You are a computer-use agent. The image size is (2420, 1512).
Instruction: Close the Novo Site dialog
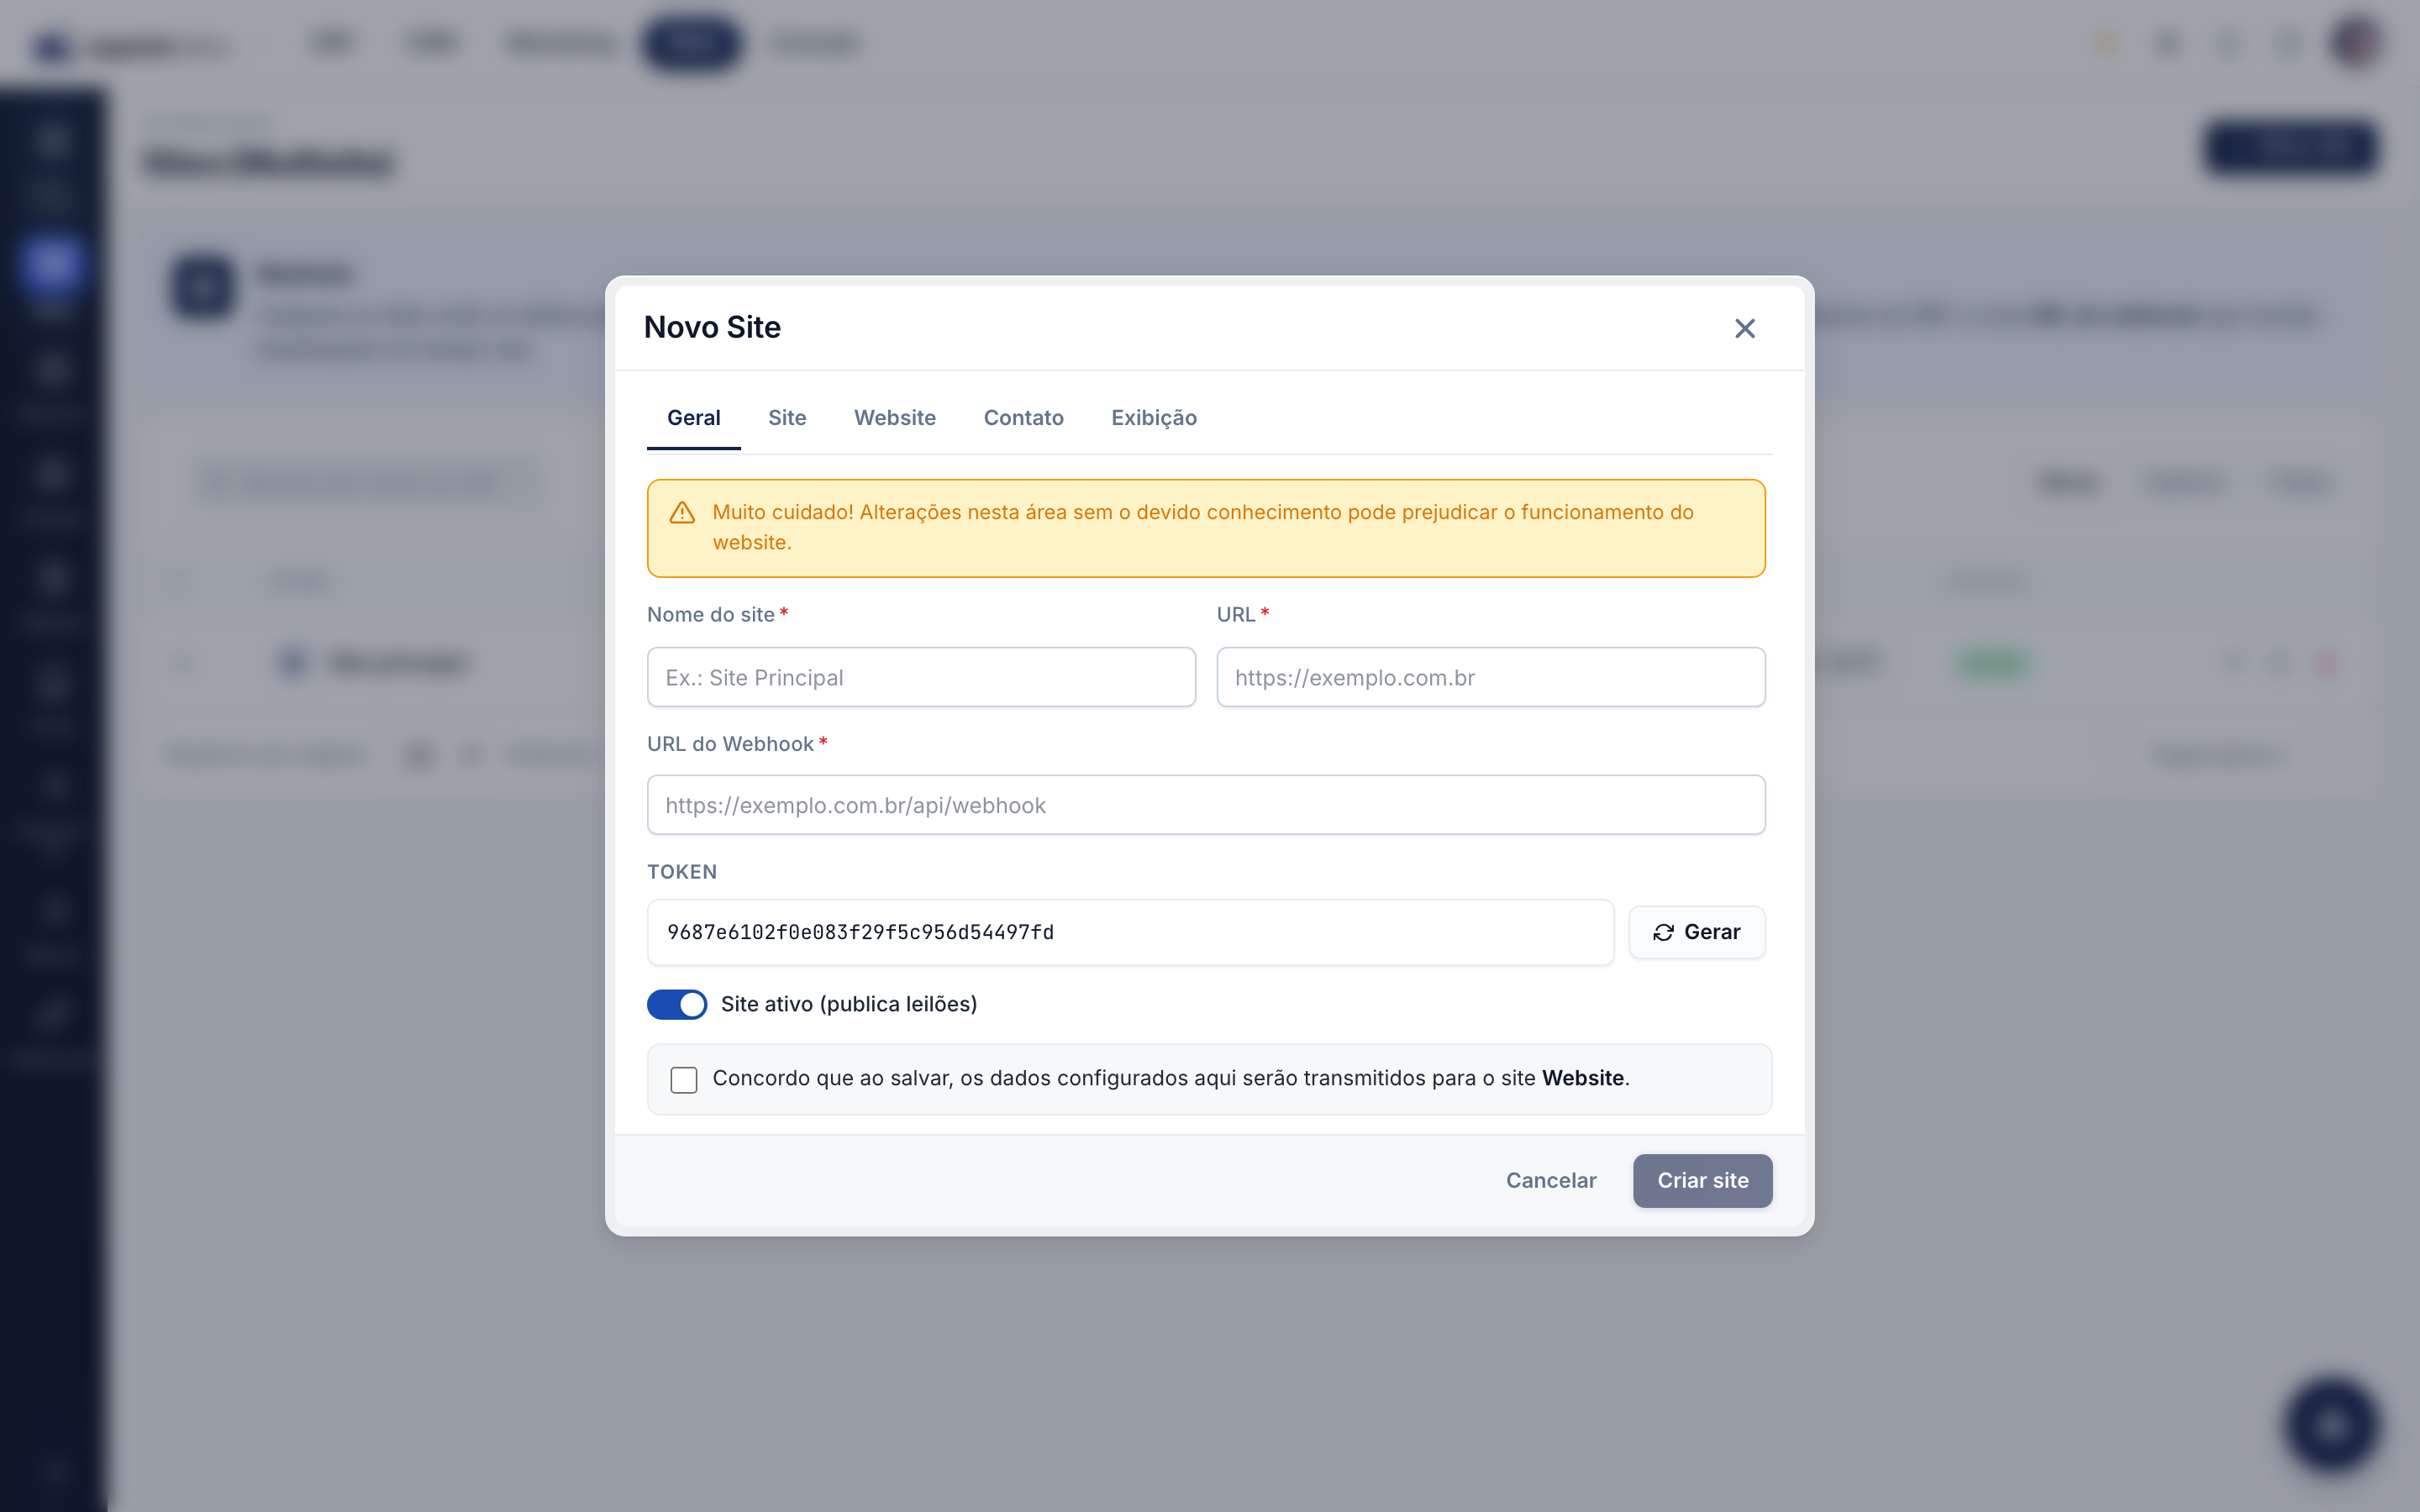pos(1744,328)
